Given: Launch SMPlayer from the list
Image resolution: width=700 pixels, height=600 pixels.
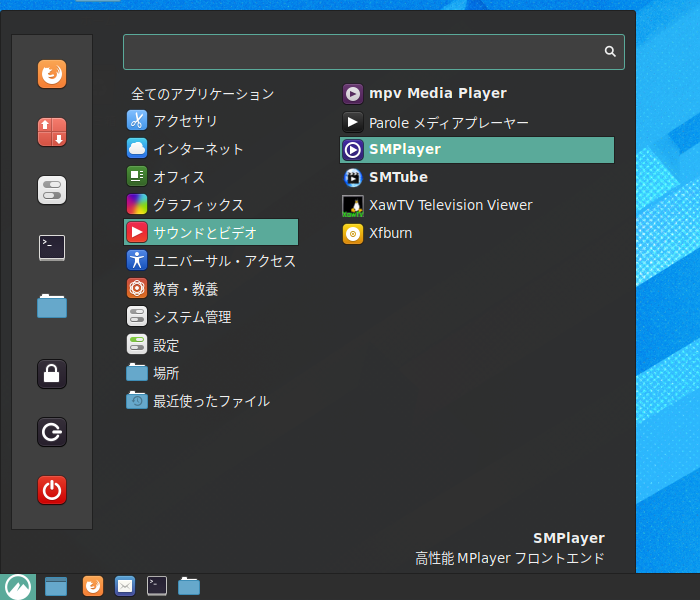Looking at the screenshot, I should (x=477, y=150).
